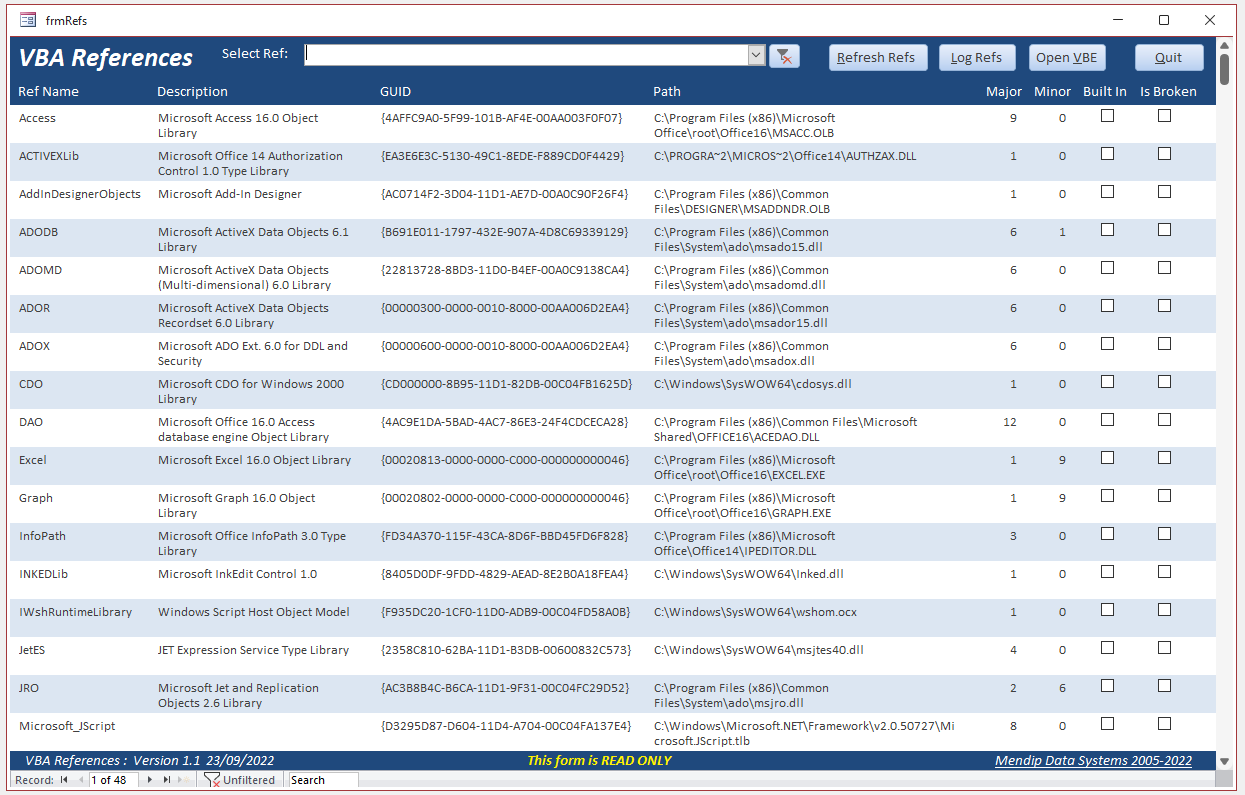
Task: Click the path C:\Windows\SysWOW64\cdosys.dll
Action: click(753, 384)
